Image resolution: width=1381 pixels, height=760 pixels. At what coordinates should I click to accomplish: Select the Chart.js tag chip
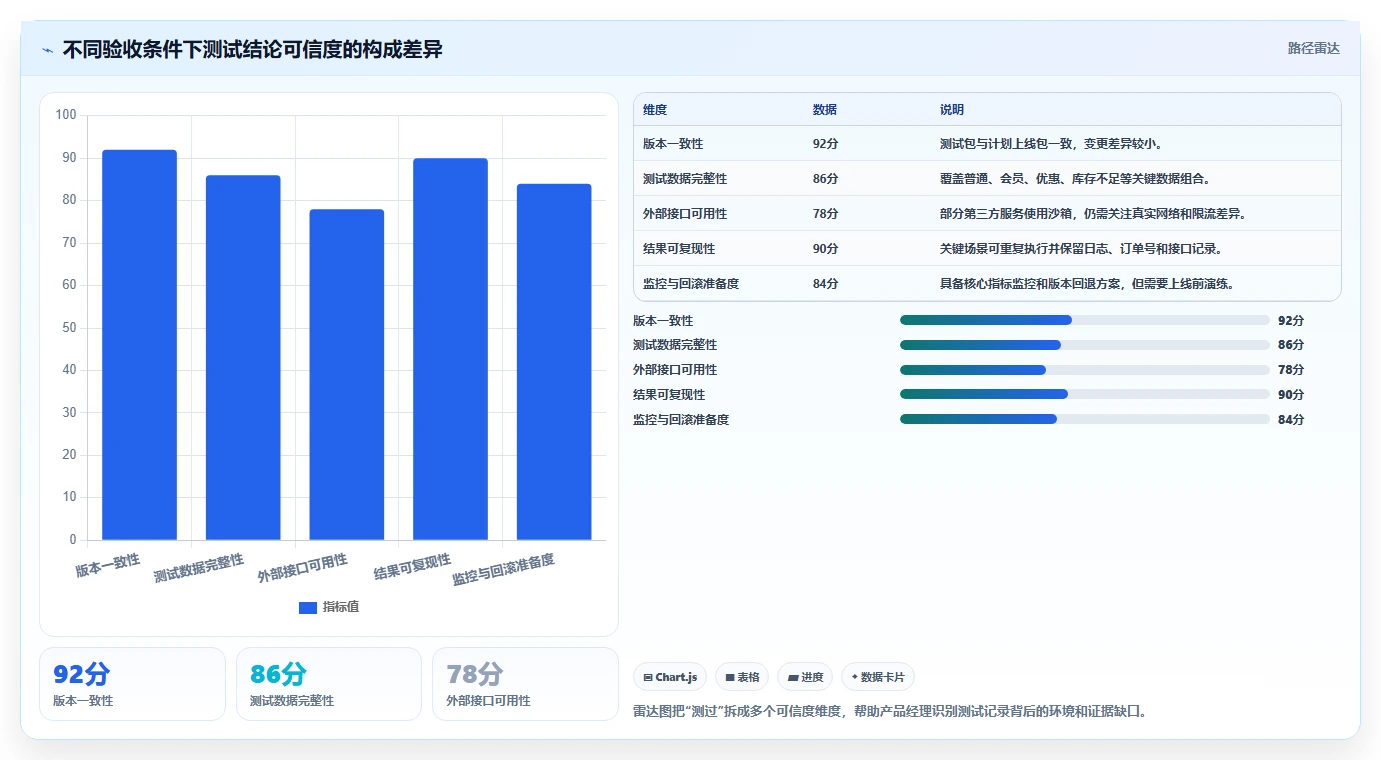[670, 677]
